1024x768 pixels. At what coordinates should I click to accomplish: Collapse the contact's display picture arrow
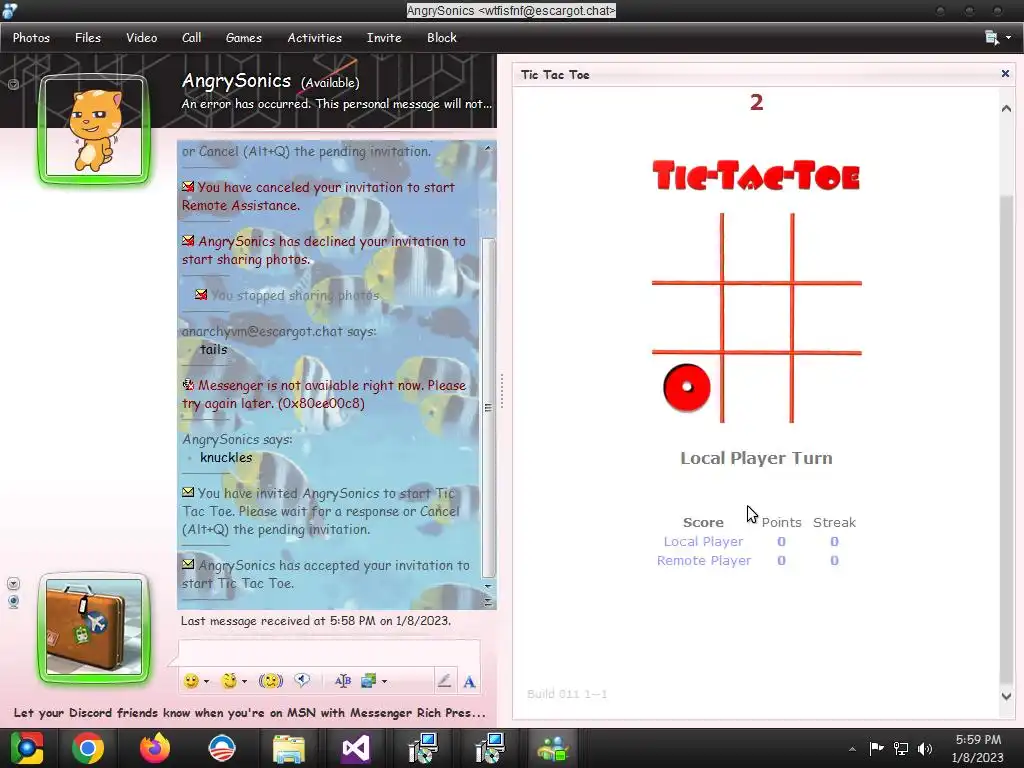pyautogui.click(x=13, y=84)
